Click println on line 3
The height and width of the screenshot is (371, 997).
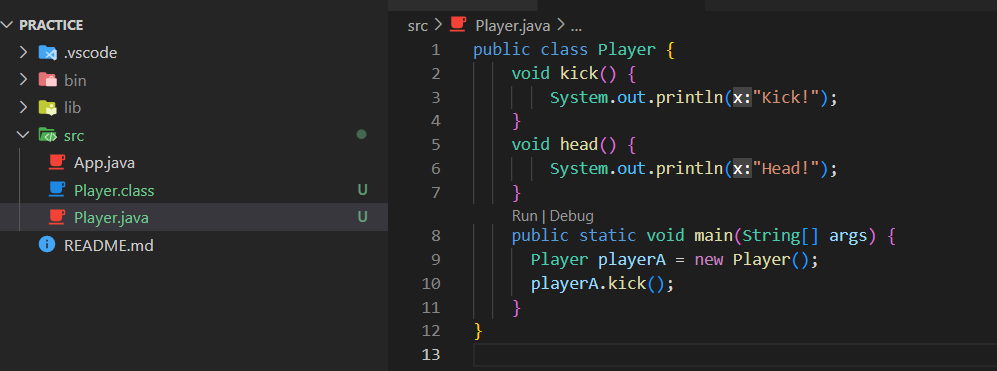[x=689, y=98]
